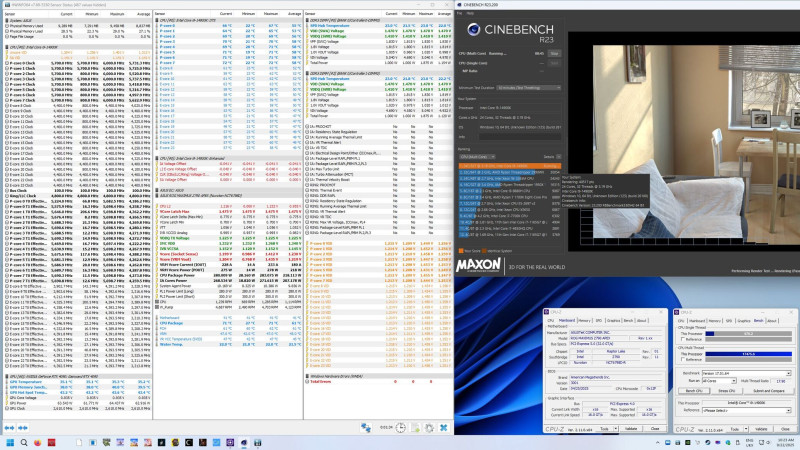The height and width of the screenshot is (450, 800).
Task: Click the Cinebench Info input field
Action: click(x=520, y=137)
